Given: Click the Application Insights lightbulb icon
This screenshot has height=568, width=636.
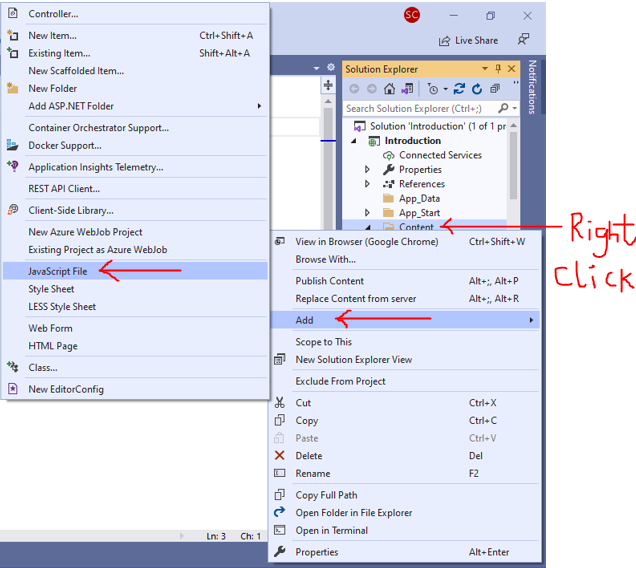Looking at the screenshot, I should [x=13, y=166].
